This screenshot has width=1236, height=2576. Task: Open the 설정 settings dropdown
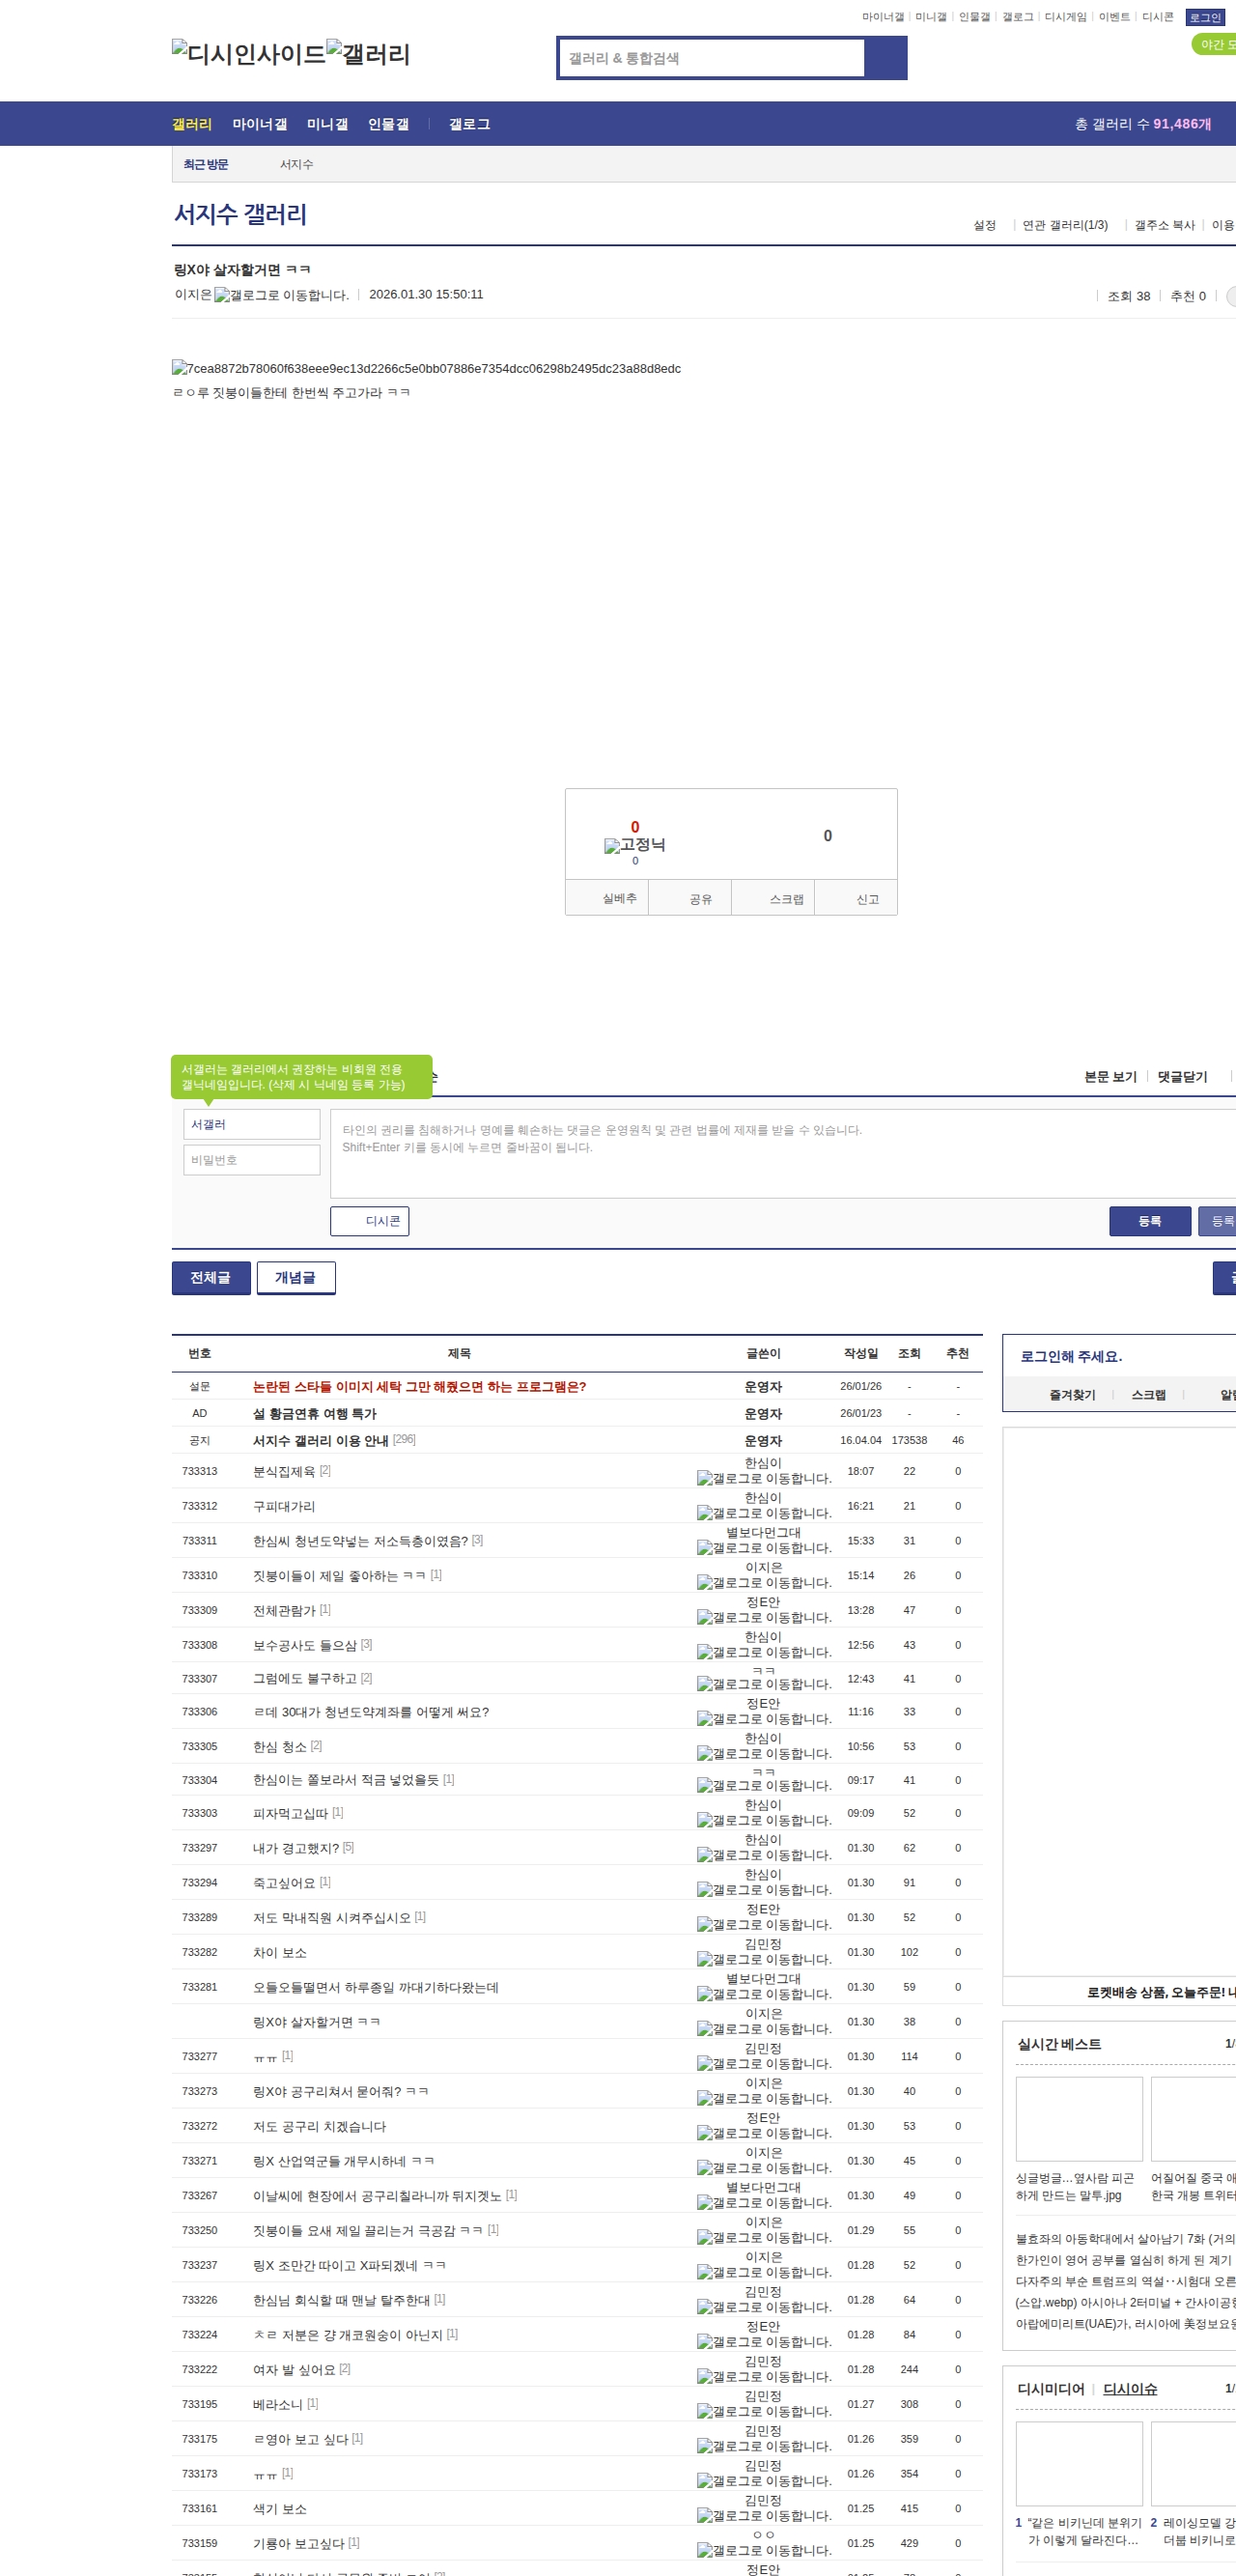(984, 225)
